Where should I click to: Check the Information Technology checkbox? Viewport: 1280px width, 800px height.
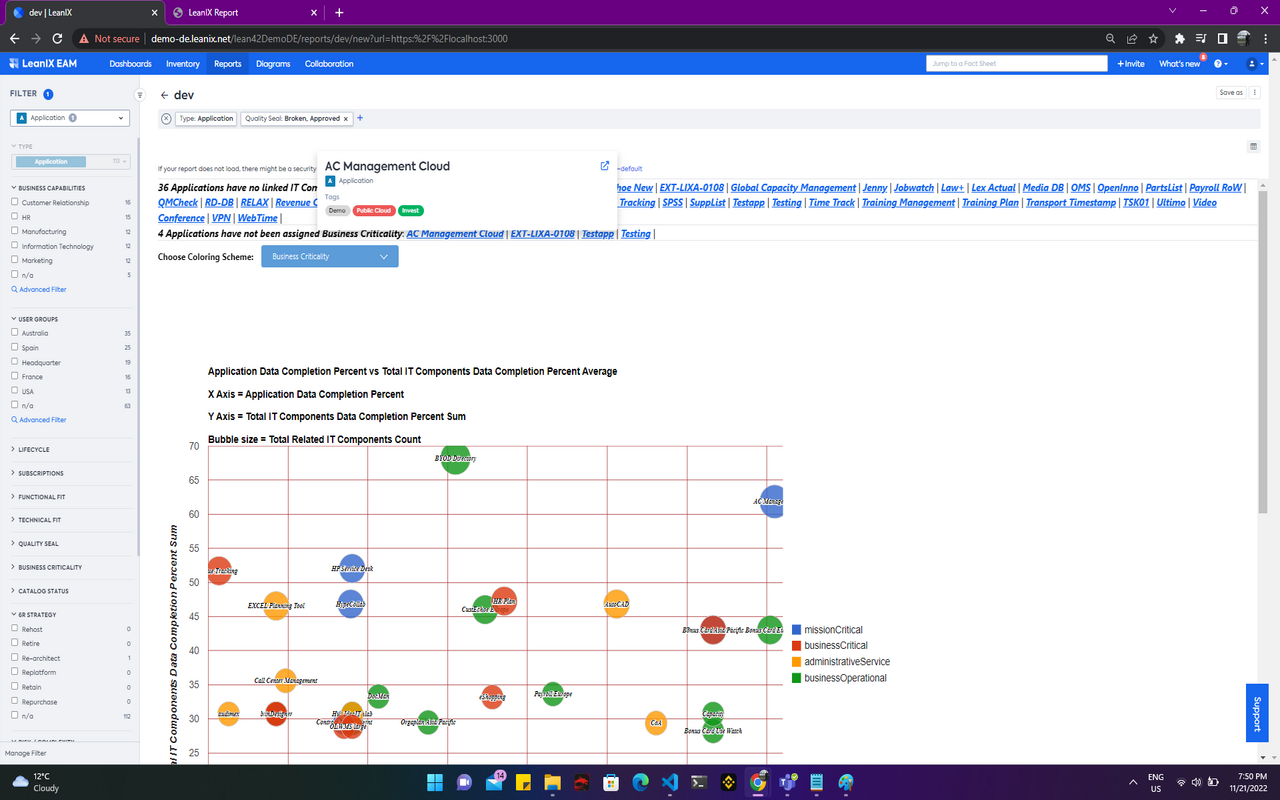pos(14,246)
